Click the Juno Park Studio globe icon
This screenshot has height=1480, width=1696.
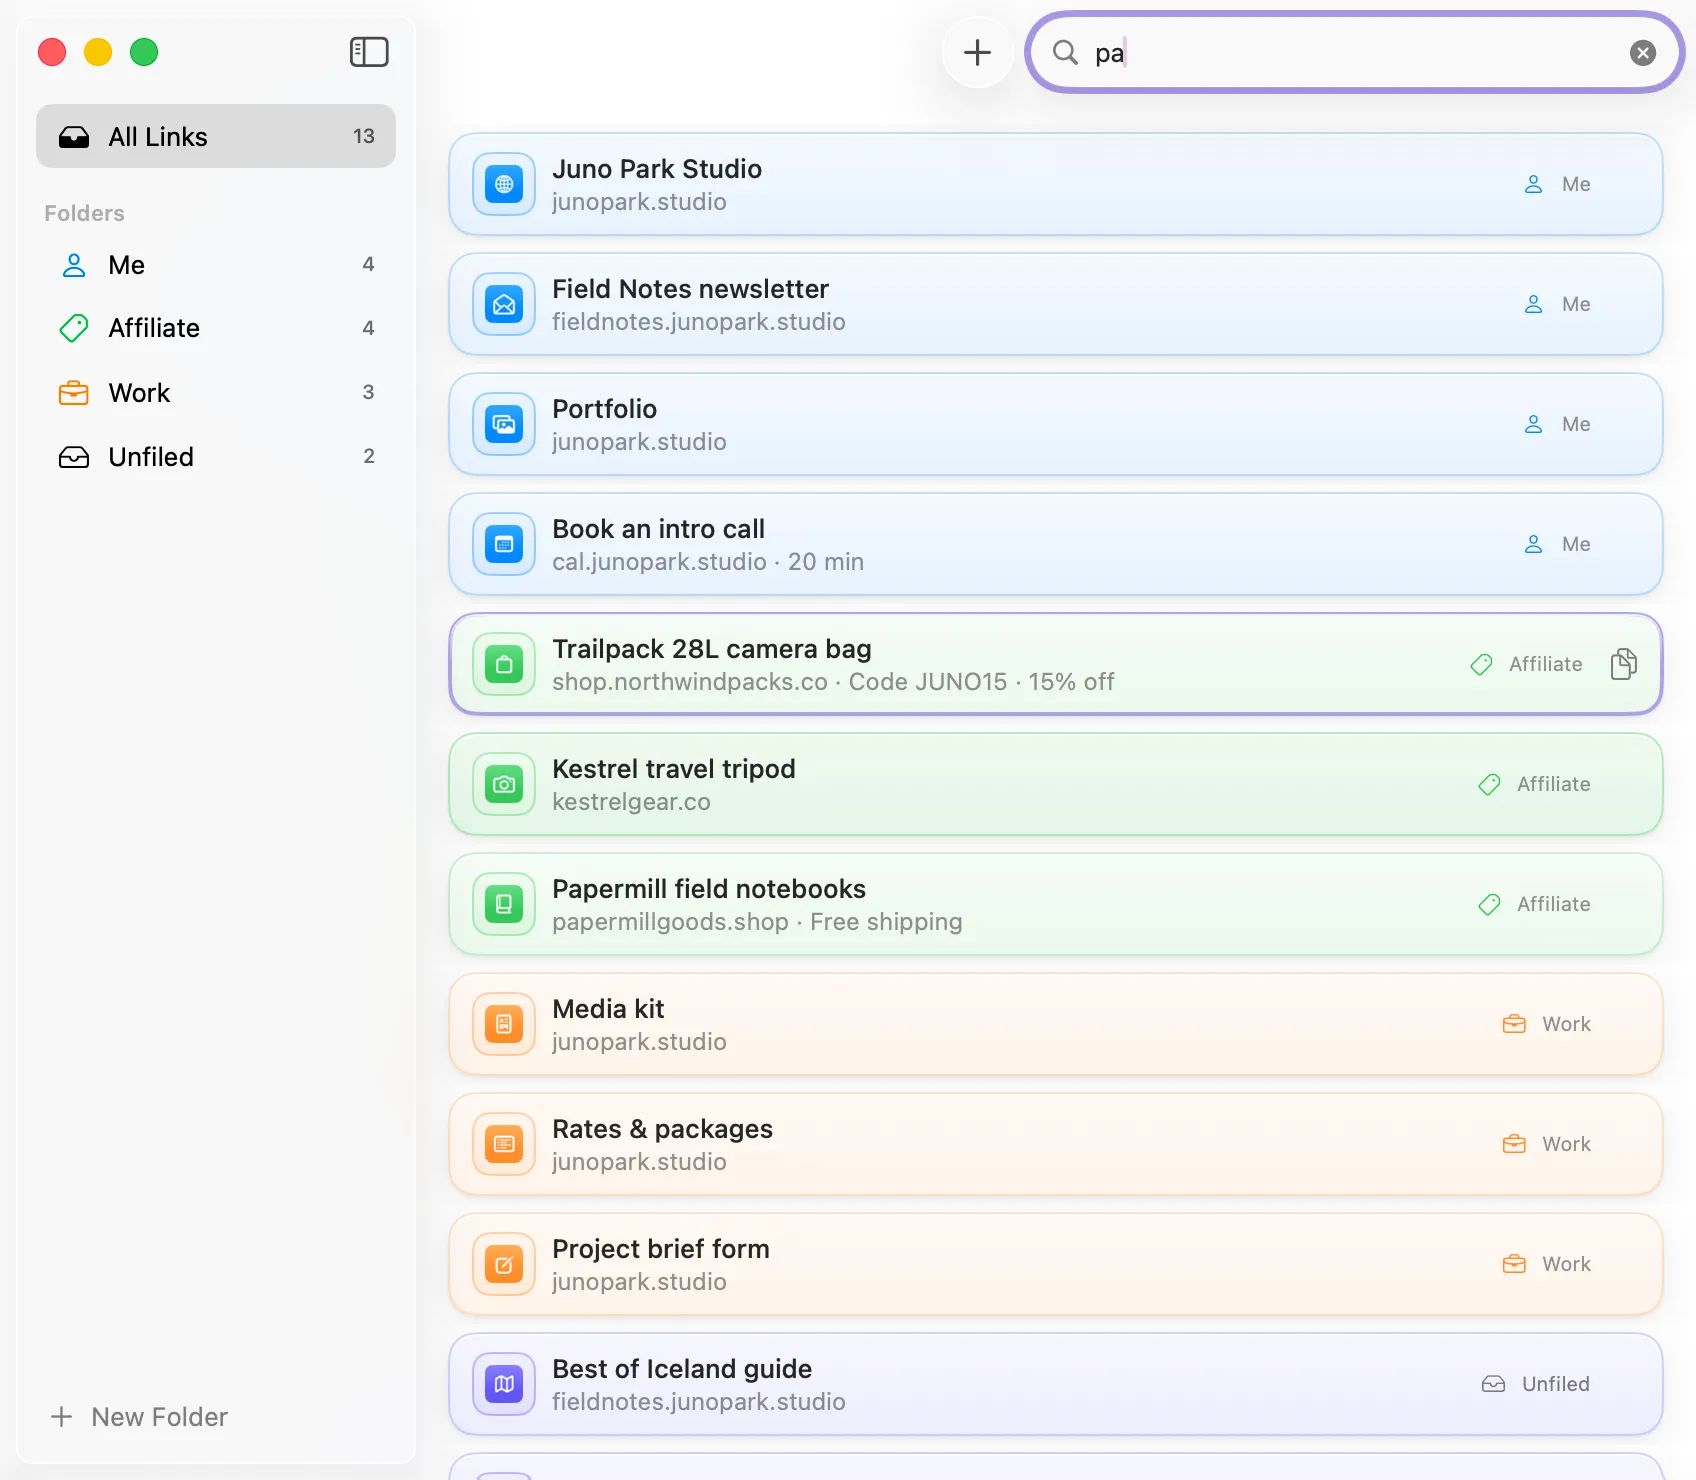504,184
